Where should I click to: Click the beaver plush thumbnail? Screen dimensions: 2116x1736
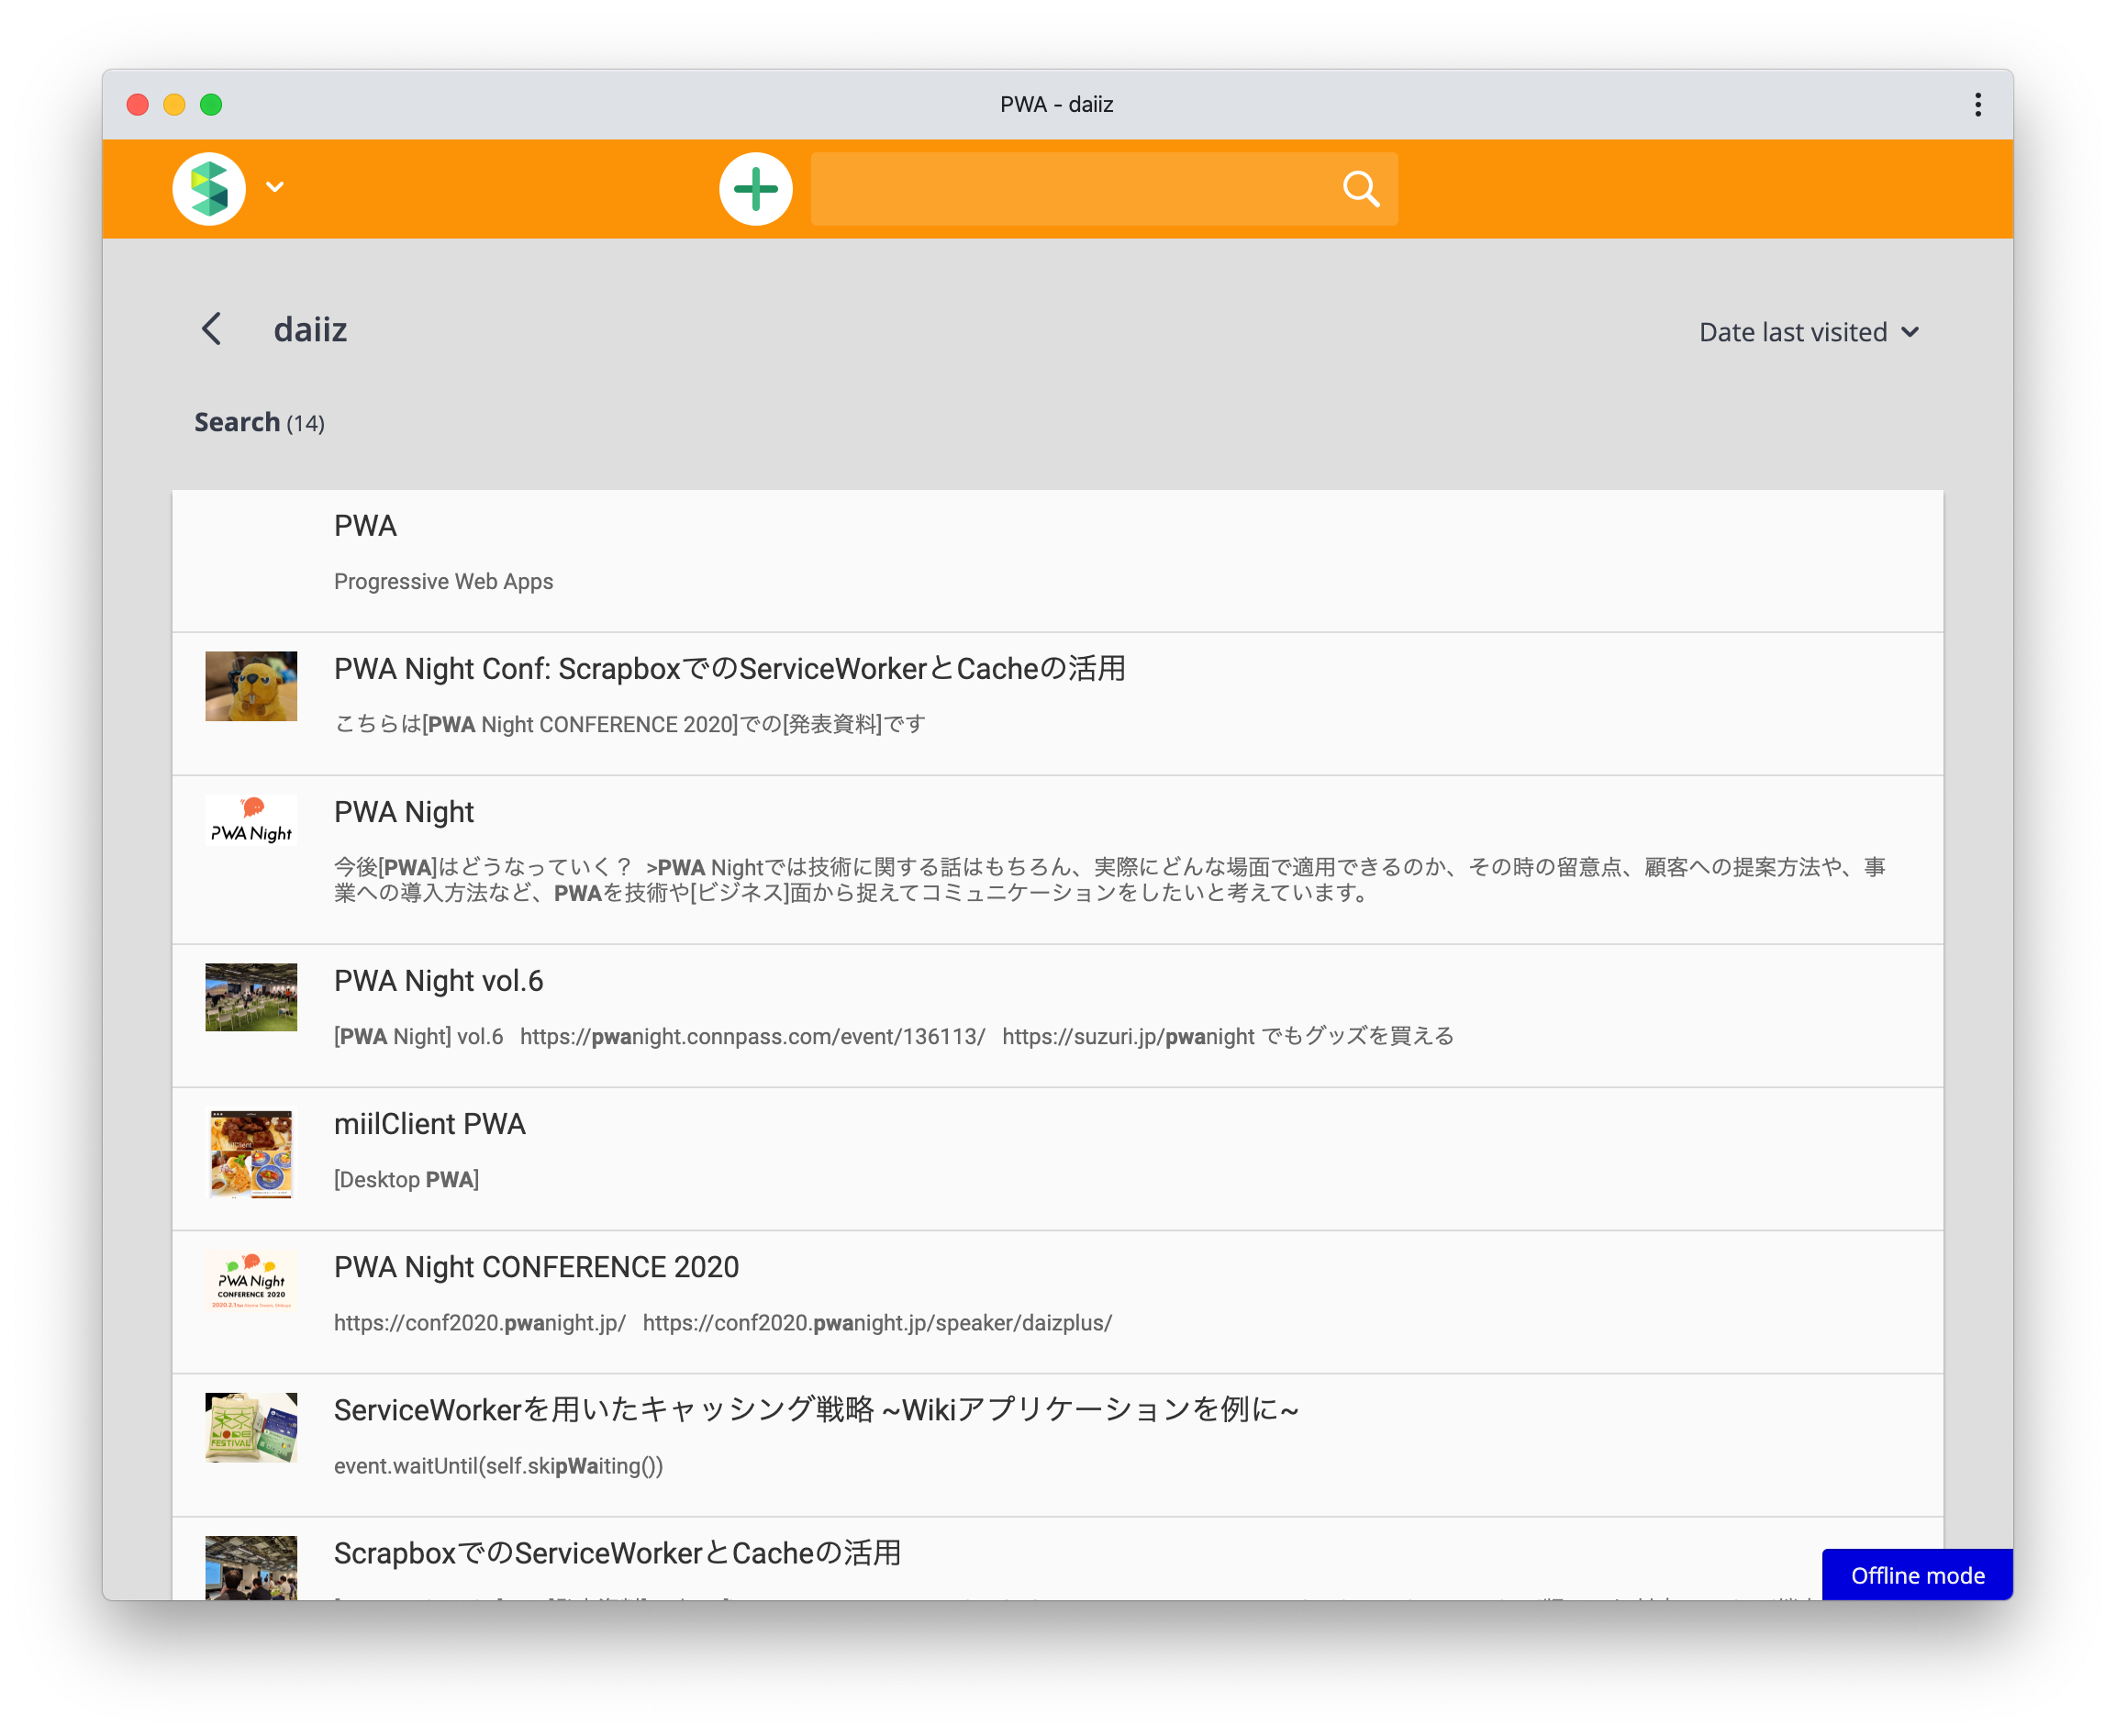[x=251, y=686]
